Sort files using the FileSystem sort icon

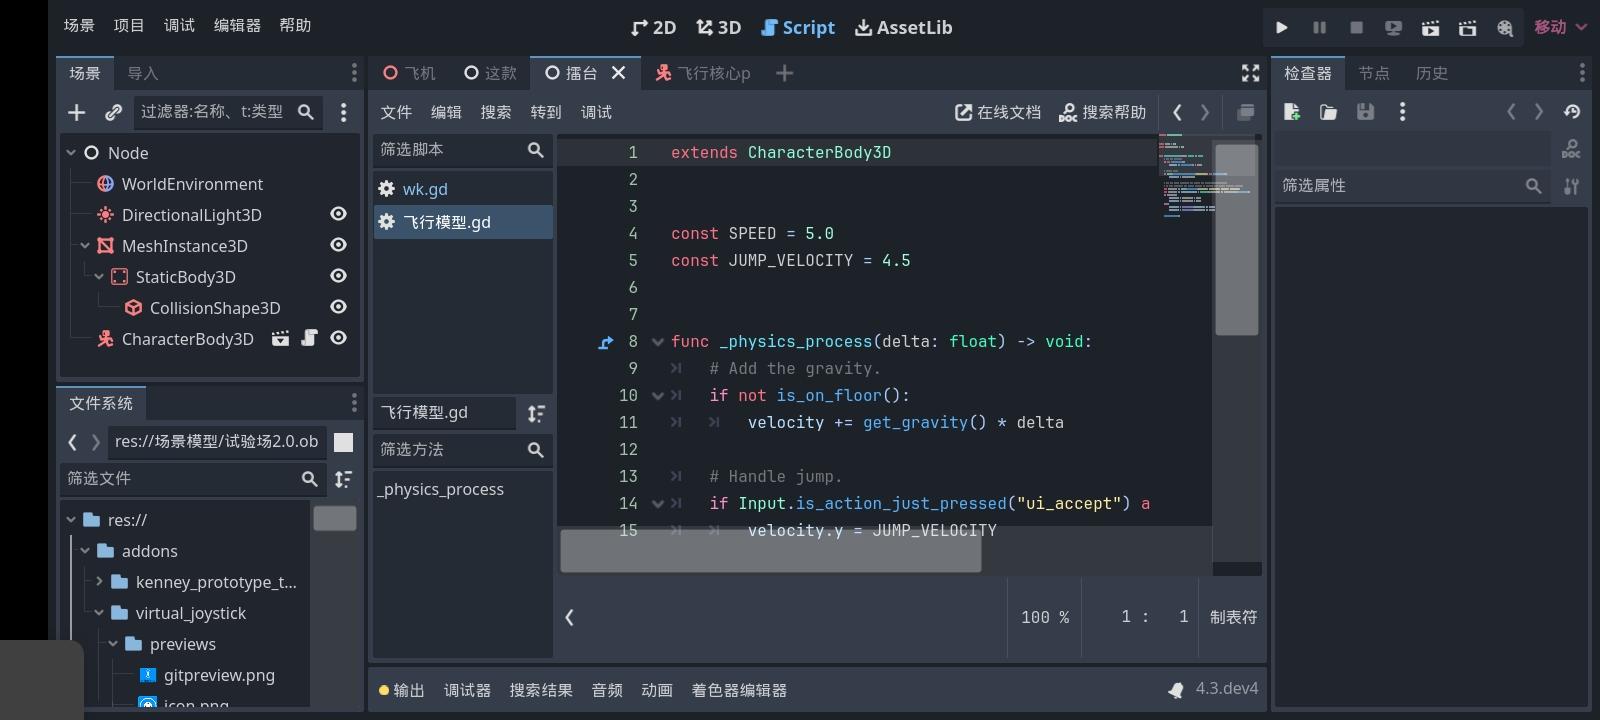tap(343, 479)
